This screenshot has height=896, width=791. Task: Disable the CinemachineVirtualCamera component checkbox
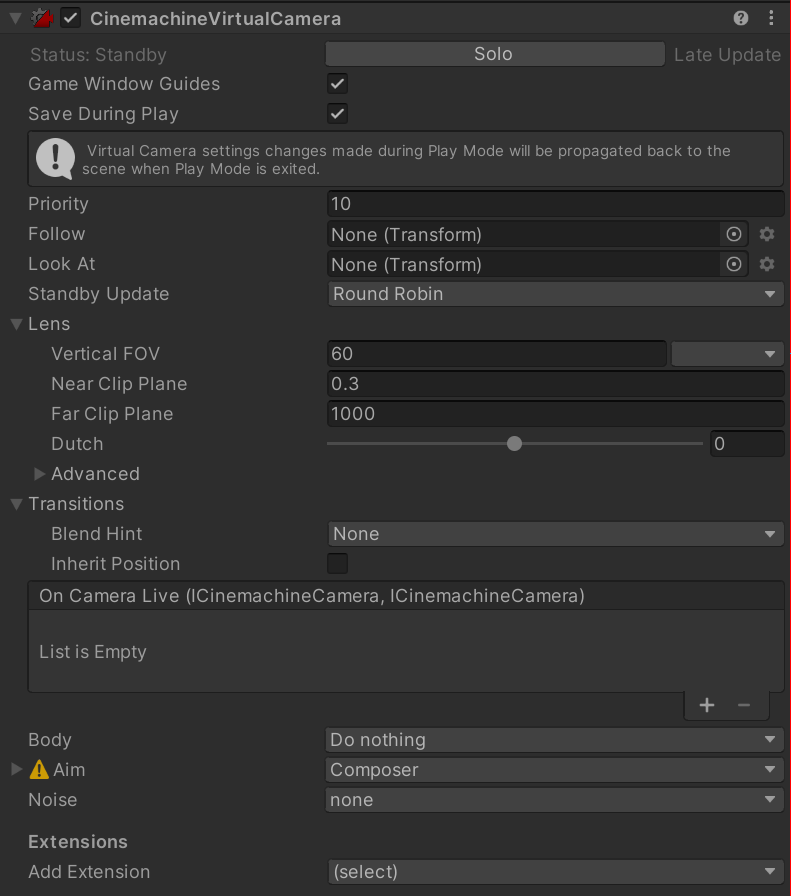70,18
